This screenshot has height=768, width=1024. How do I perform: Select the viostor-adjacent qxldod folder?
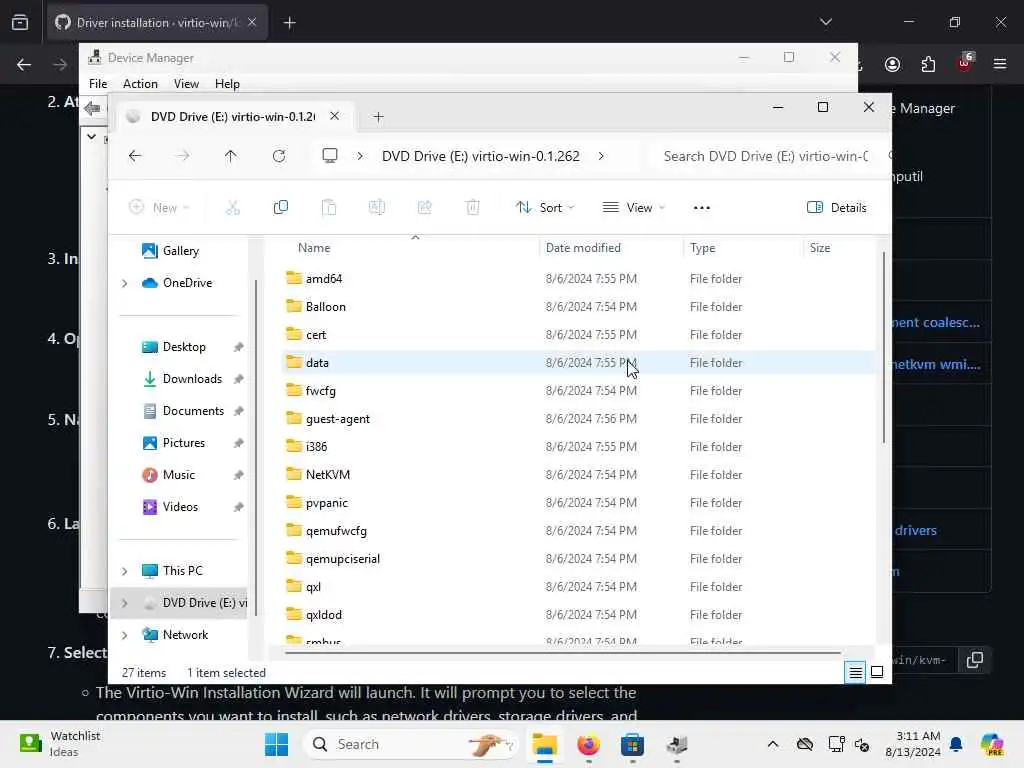(578, 615)
